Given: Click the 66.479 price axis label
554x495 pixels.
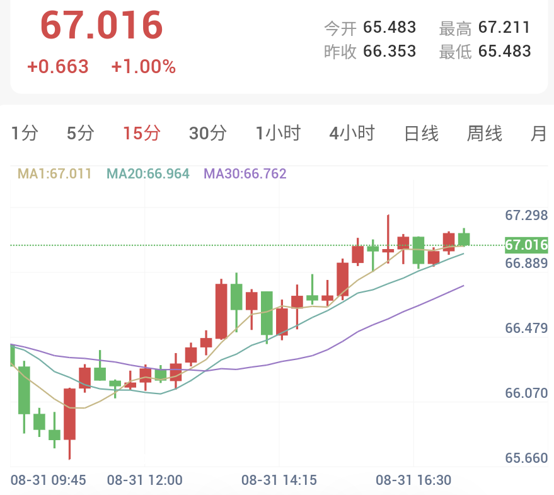Looking at the screenshot, I should click(526, 328).
